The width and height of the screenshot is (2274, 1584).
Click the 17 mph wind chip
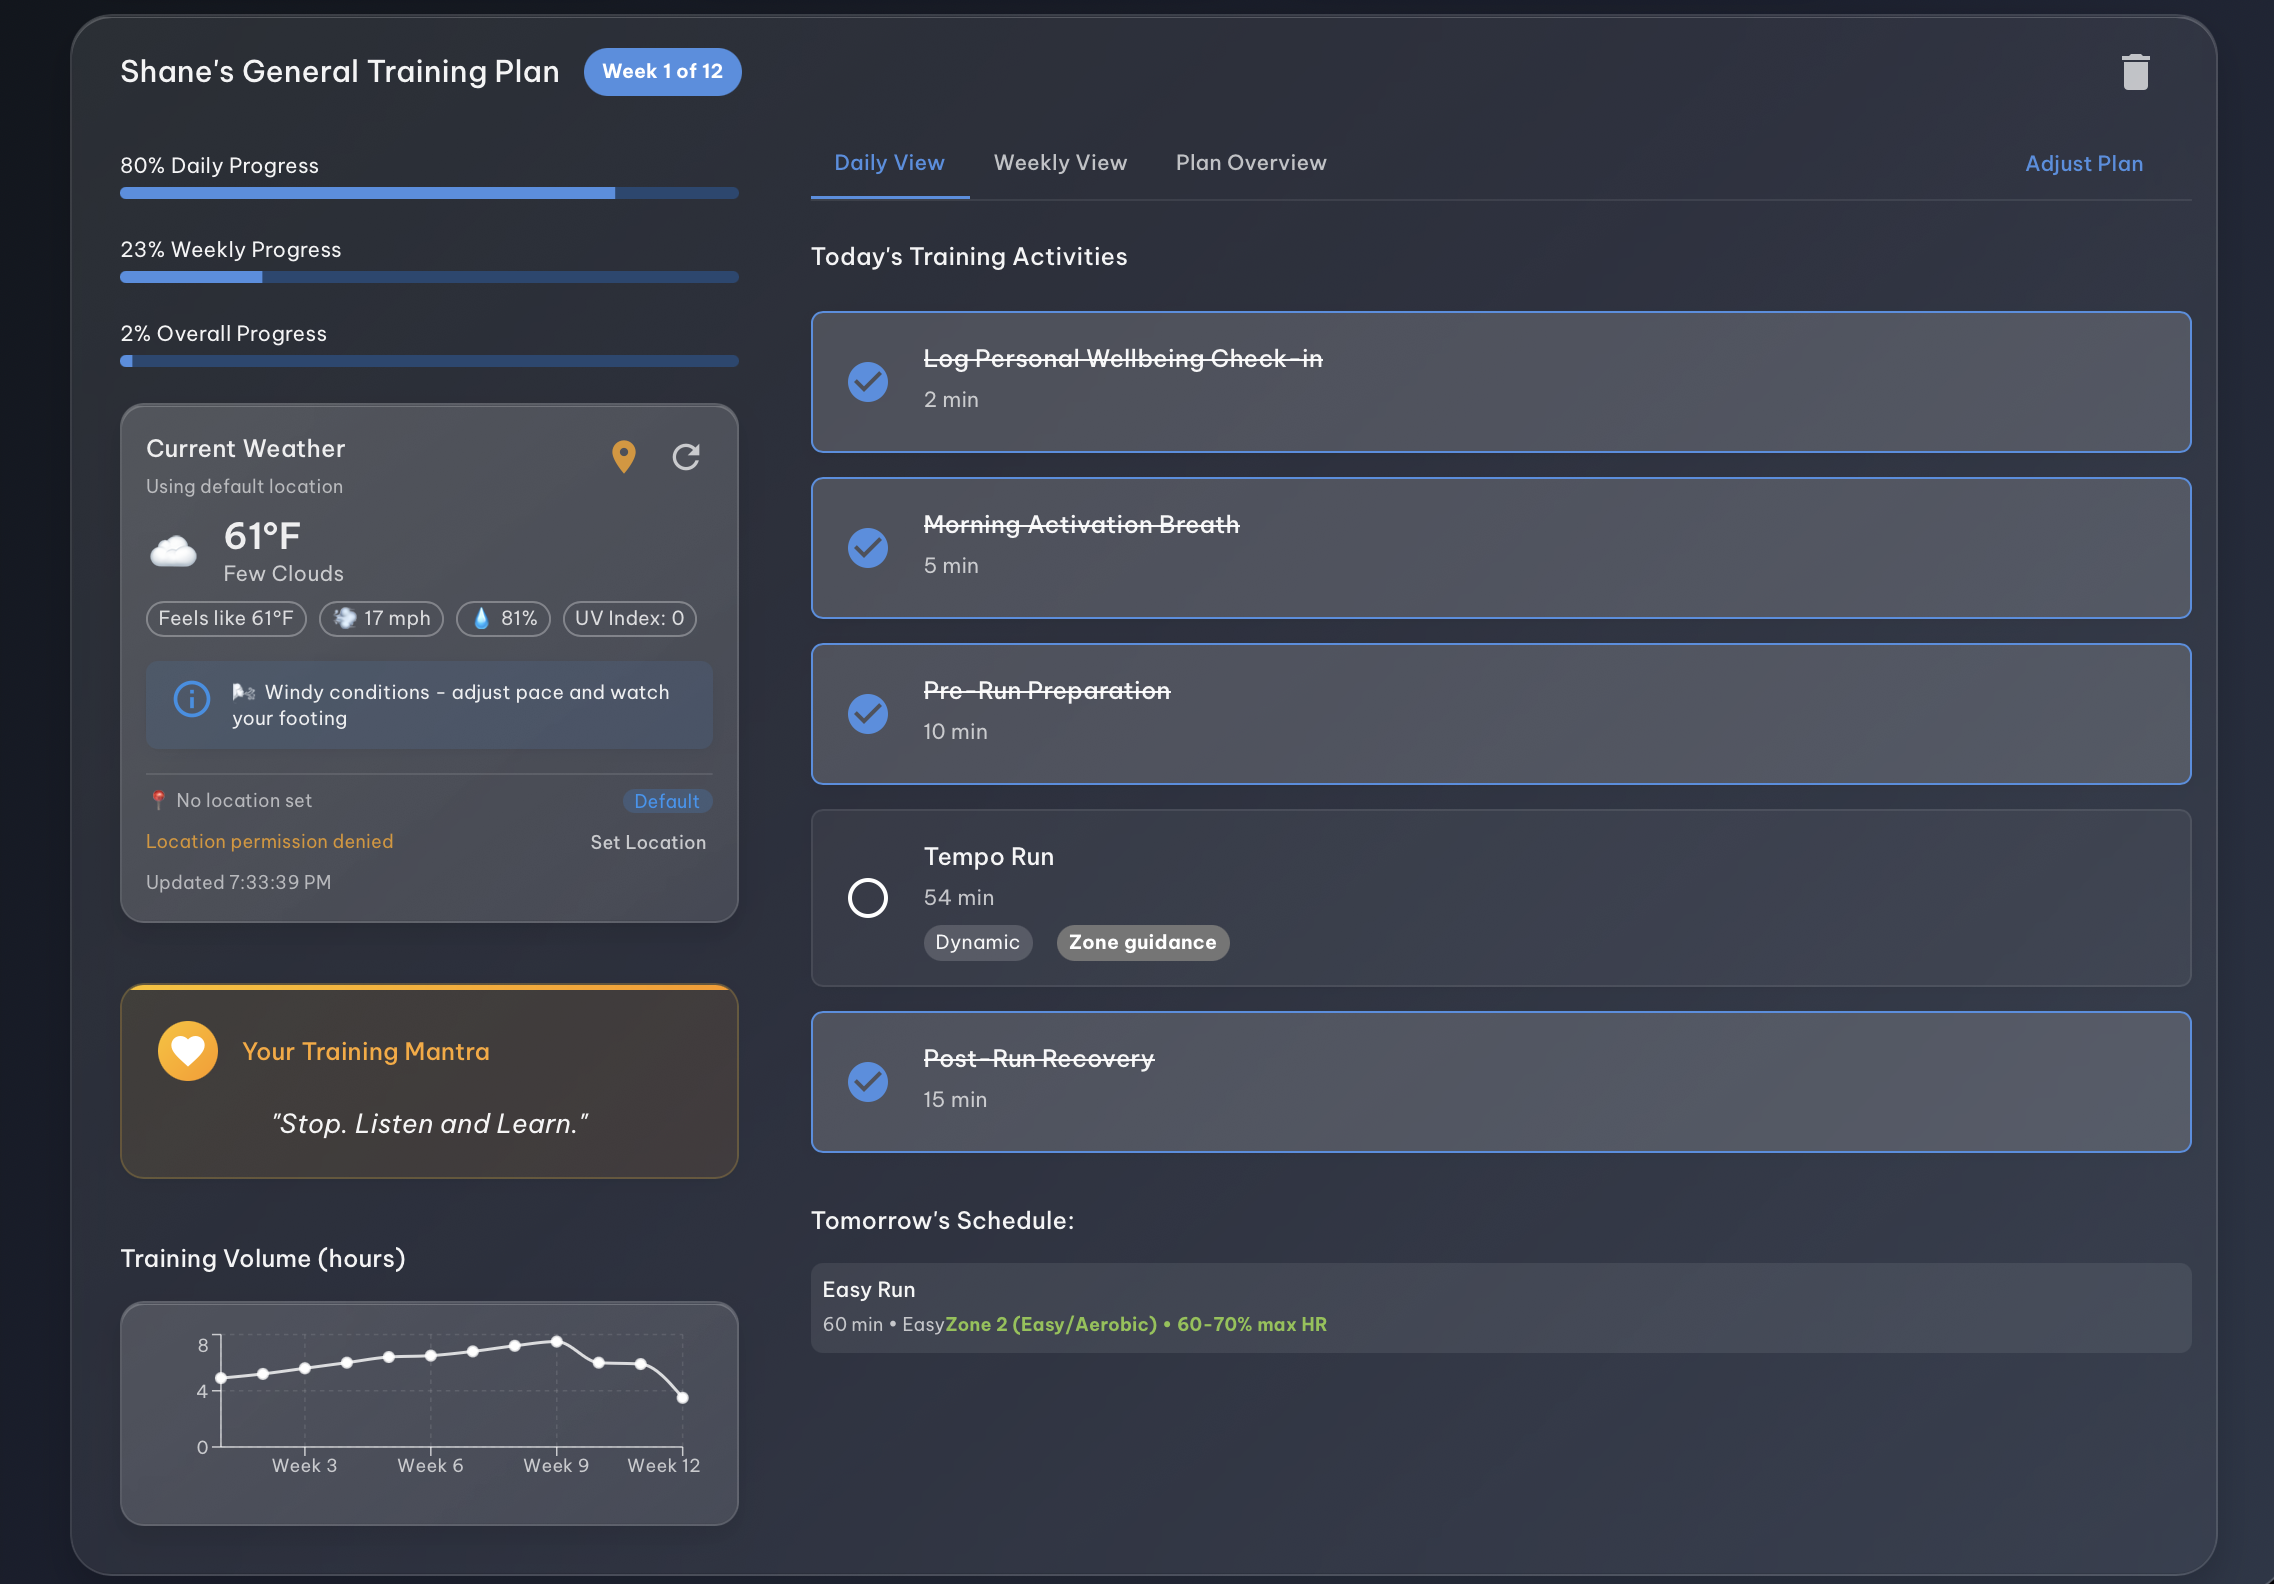click(382, 618)
